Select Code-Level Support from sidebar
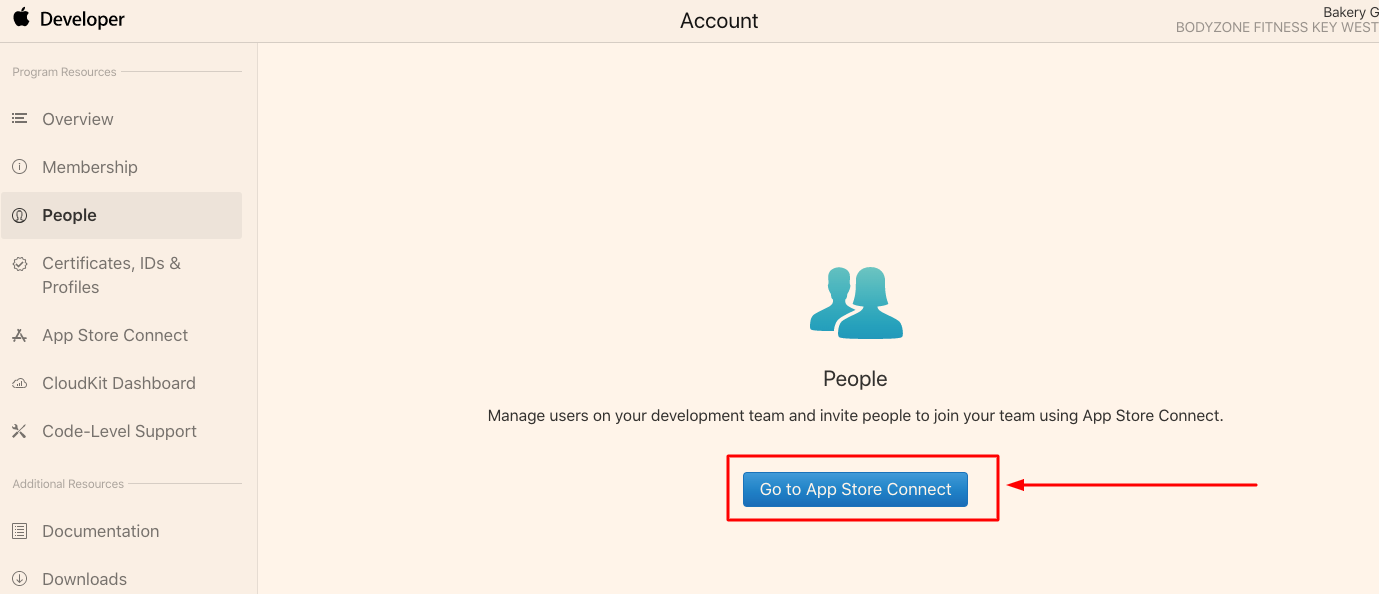 [119, 431]
